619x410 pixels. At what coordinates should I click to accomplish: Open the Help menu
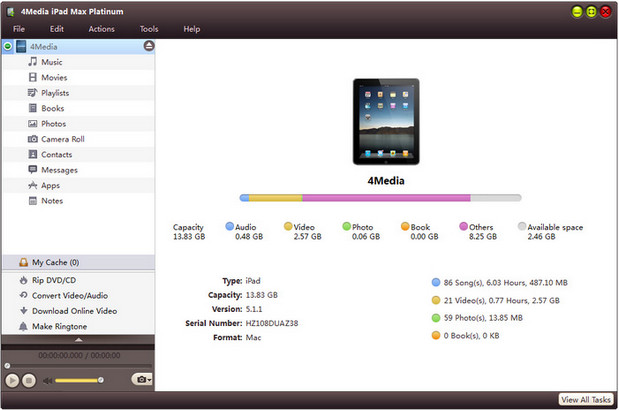pyautogui.click(x=191, y=29)
